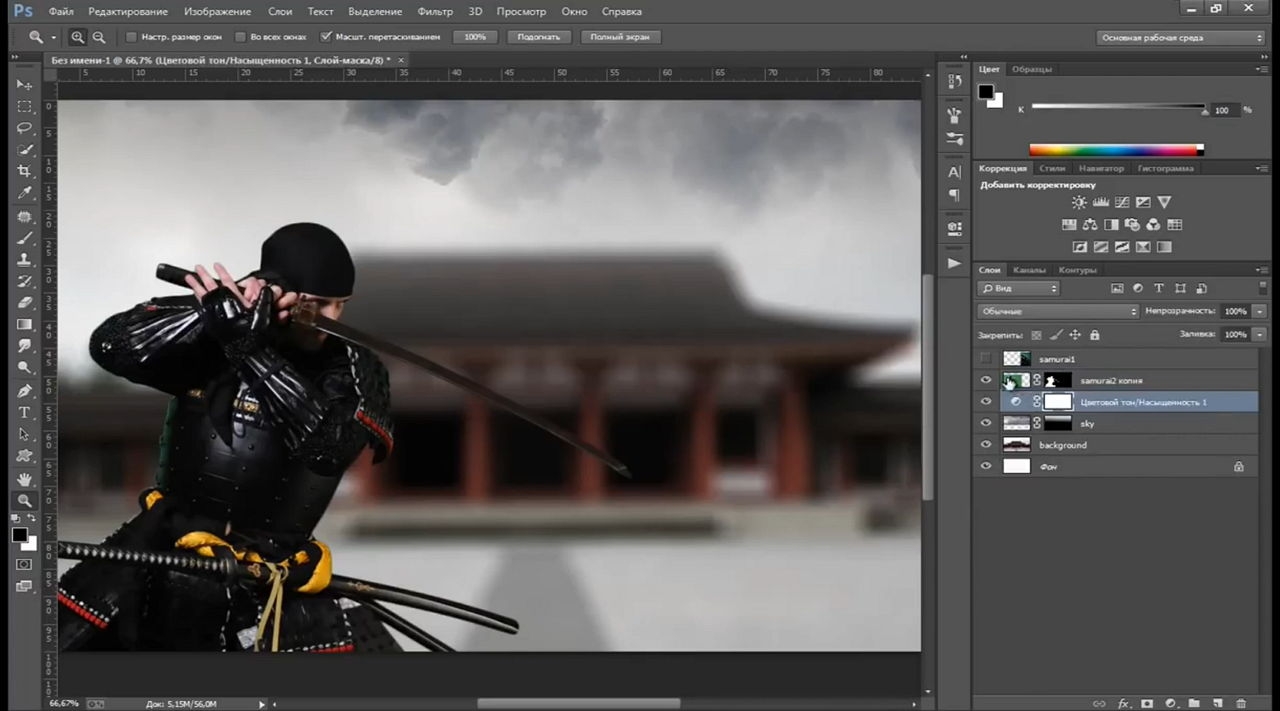1280x711 pixels.
Task: Click the 100% zoom button
Action: pos(475,37)
